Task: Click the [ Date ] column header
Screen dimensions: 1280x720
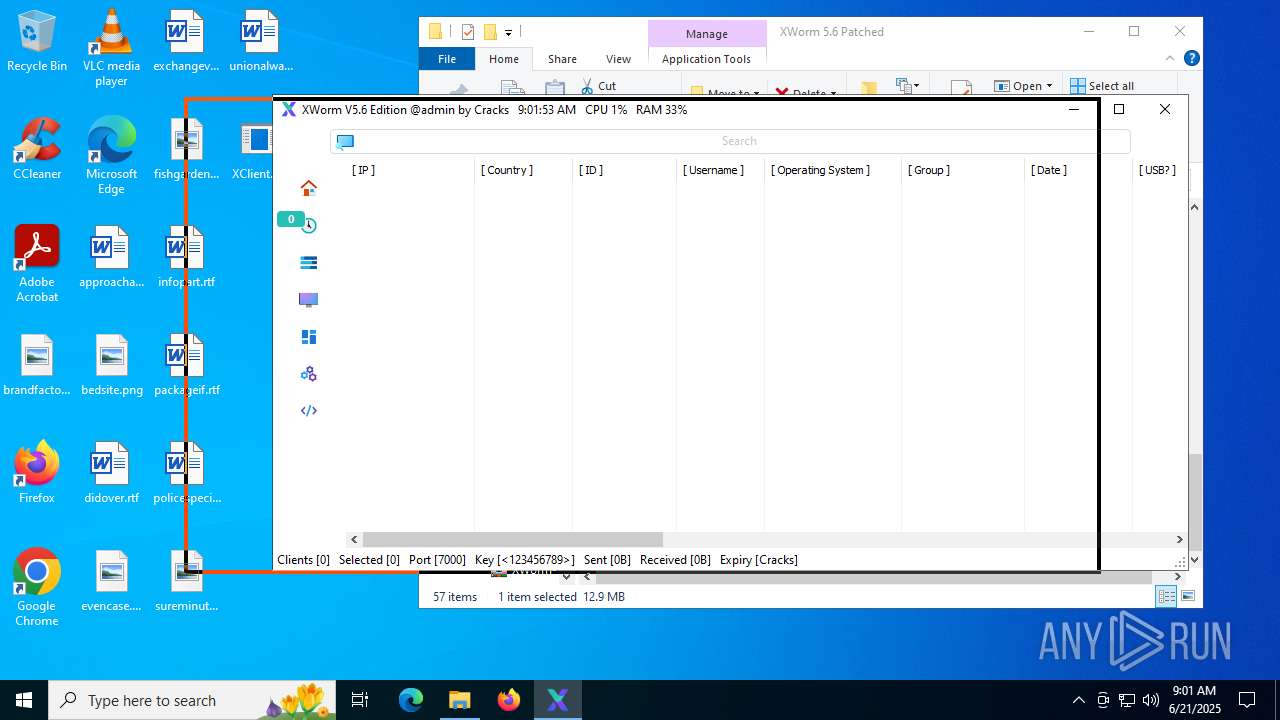Action: click(1048, 170)
